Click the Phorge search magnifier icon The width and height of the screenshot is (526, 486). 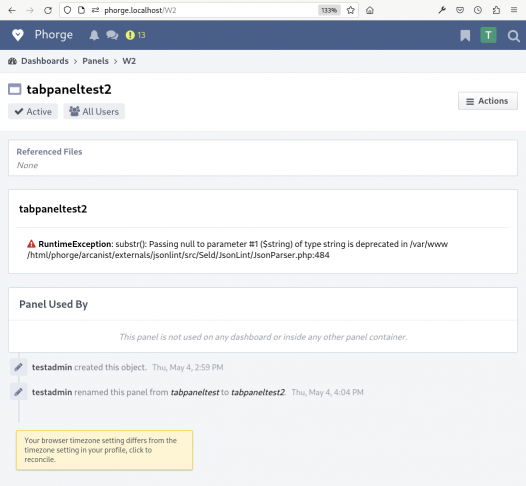coord(513,36)
